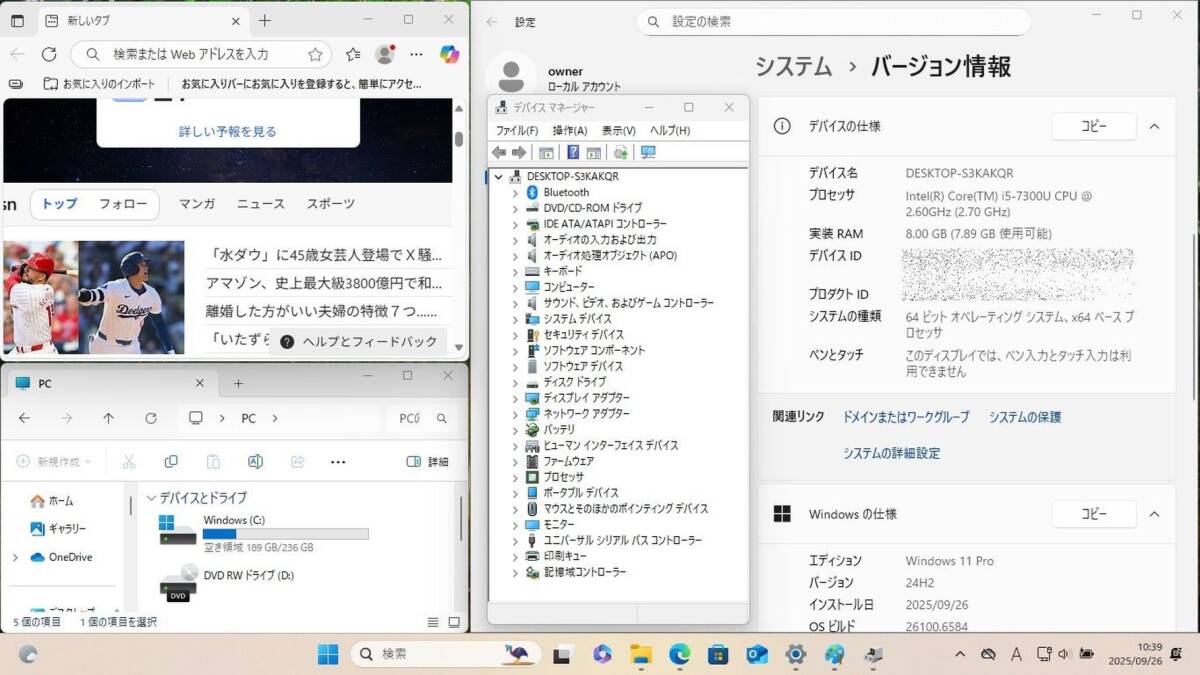The width and height of the screenshot is (1200, 675).
Task: Open the Copilot icon in Edge
Action: tap(449, 54)
